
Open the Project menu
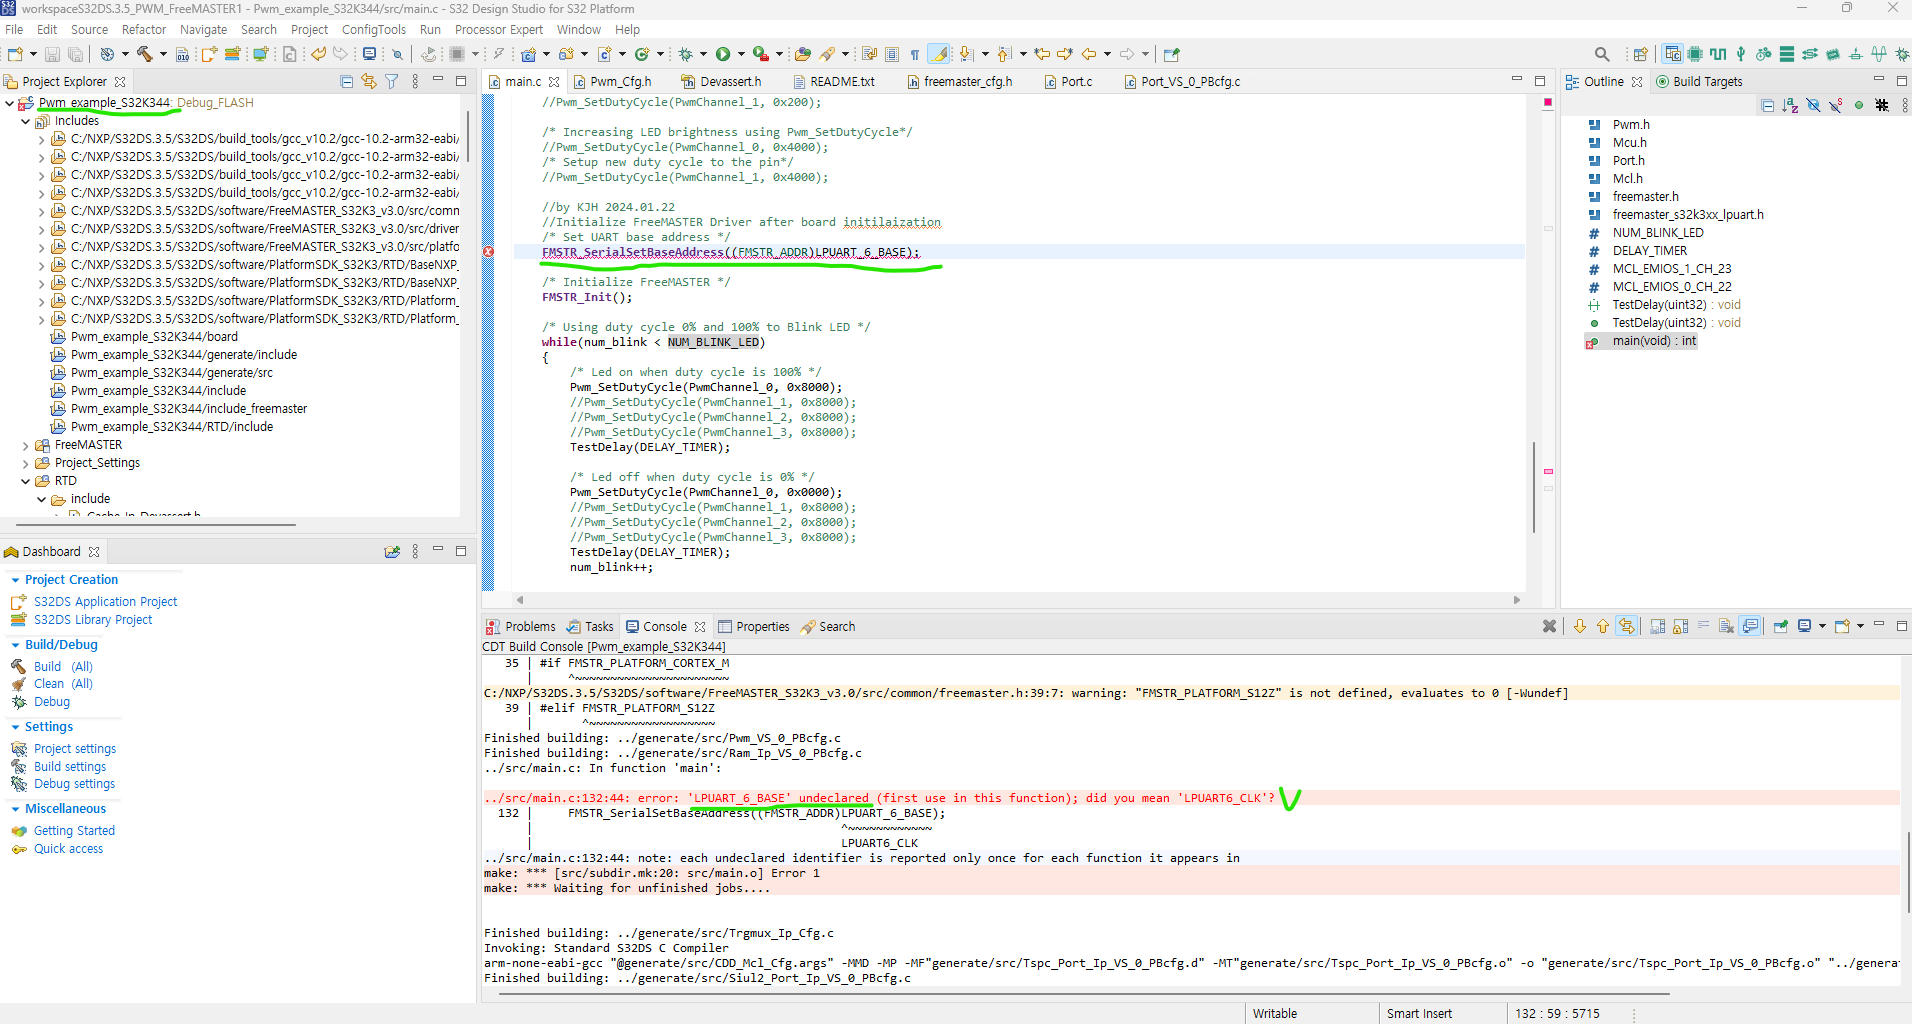point(310,29)
